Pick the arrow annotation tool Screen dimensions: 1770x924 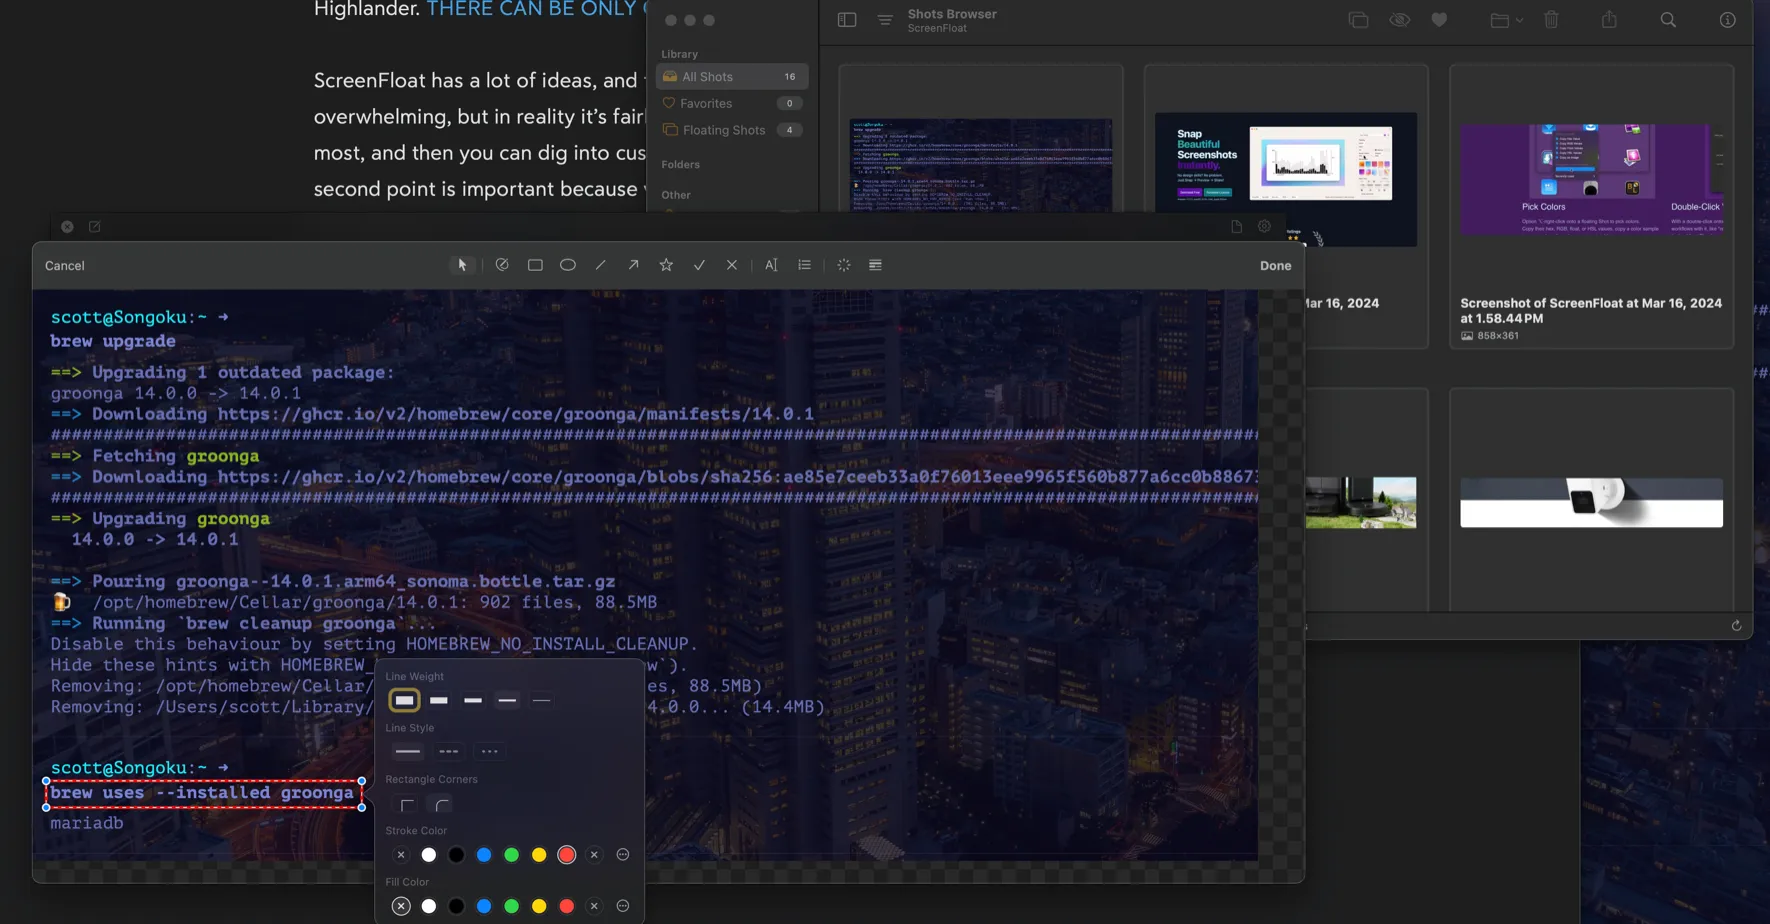click(633, 264)
